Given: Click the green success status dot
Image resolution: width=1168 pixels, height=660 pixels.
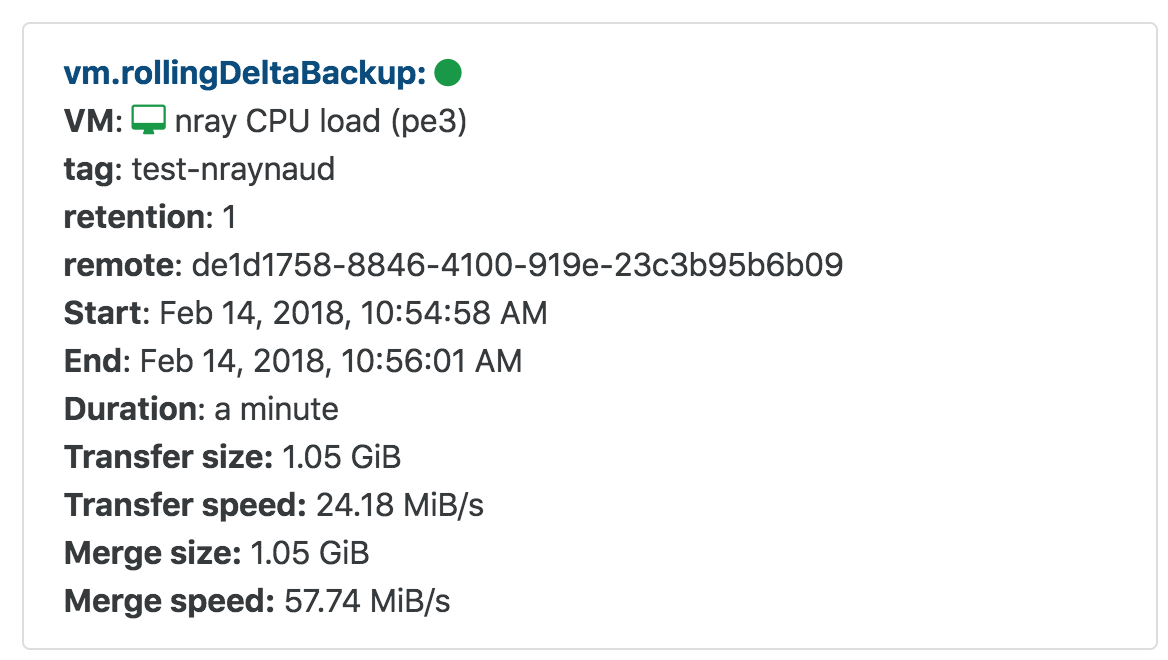Looking at the screenshot, I should (x=448, y=73).
